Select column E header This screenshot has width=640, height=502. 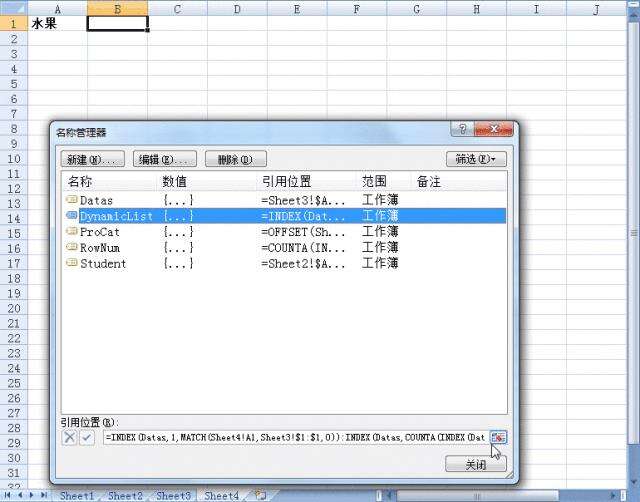[x=297, y=8]
